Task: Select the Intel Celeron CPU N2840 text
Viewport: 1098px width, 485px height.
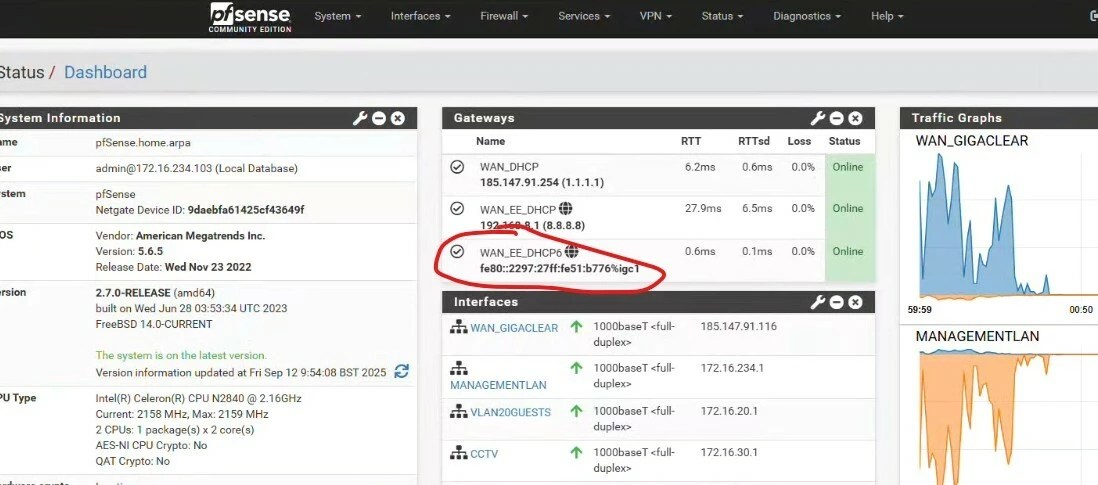Action: click(198, 398)
